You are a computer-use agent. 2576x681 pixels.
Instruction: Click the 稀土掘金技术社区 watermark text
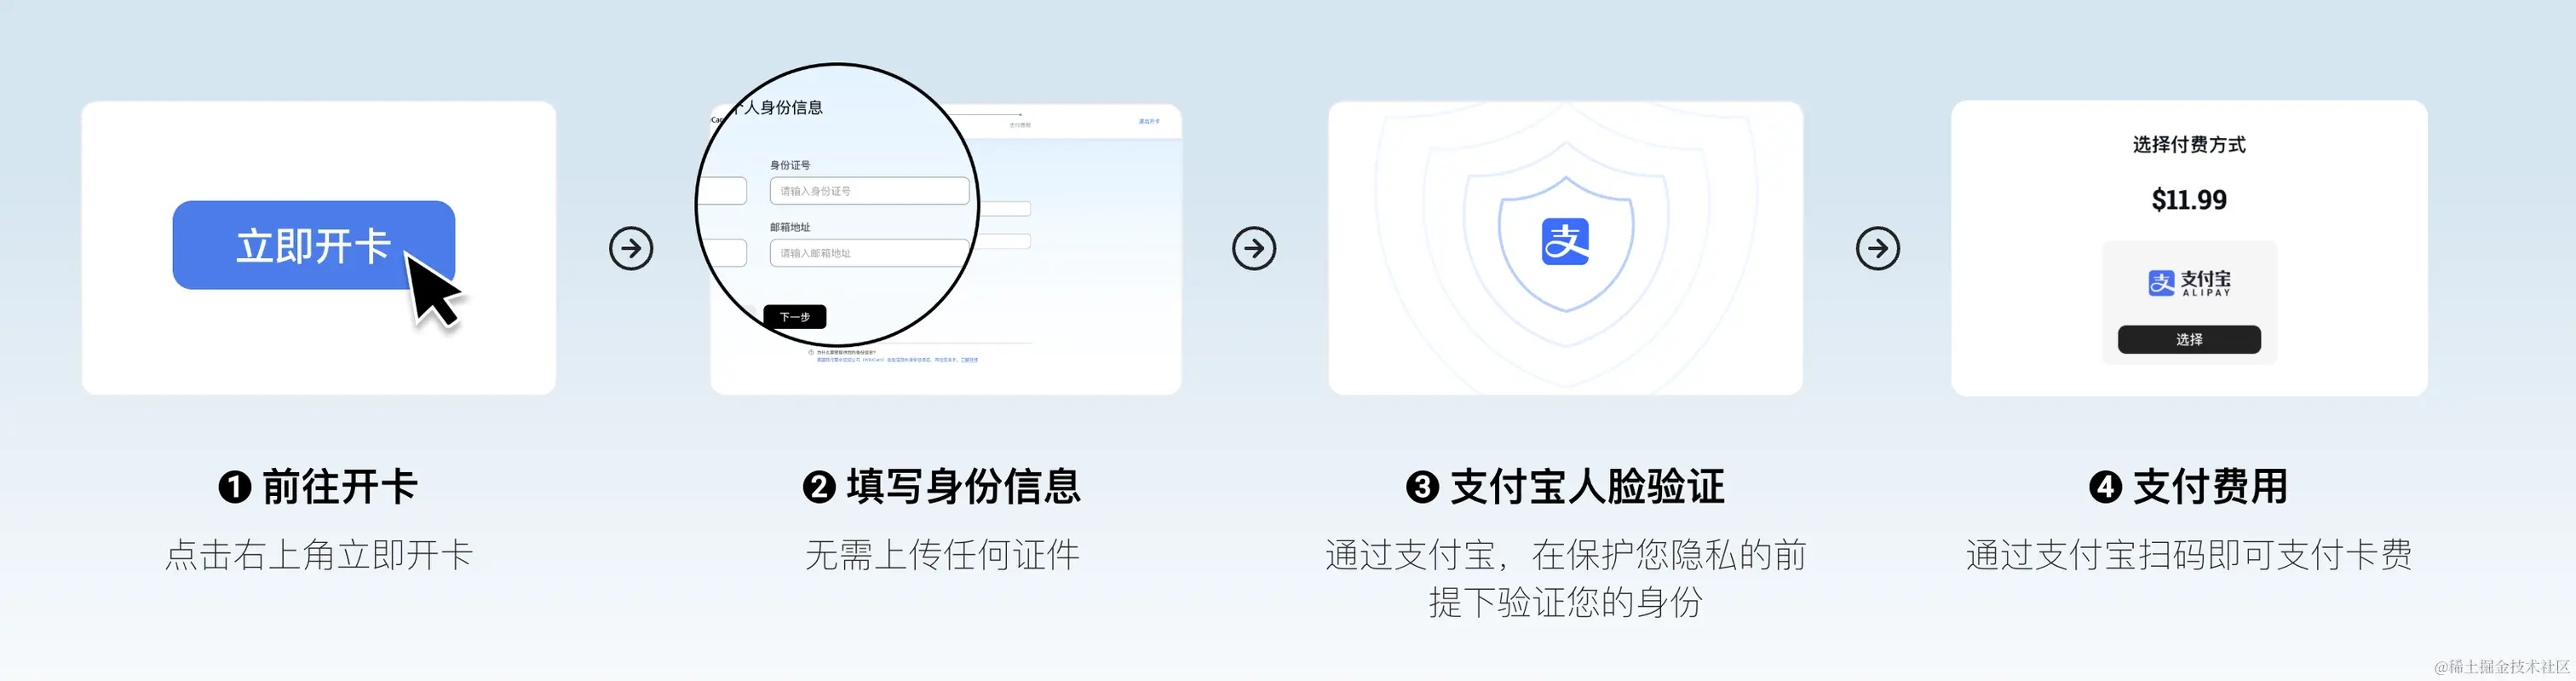pos(2509,667)
